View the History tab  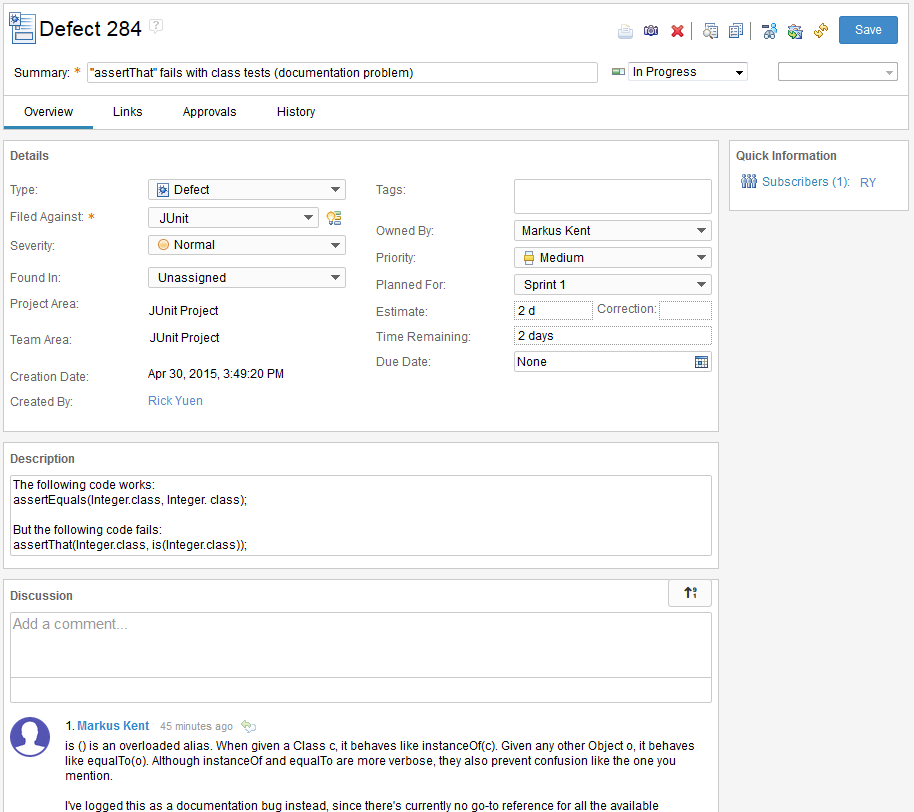[x=295, y=111]
